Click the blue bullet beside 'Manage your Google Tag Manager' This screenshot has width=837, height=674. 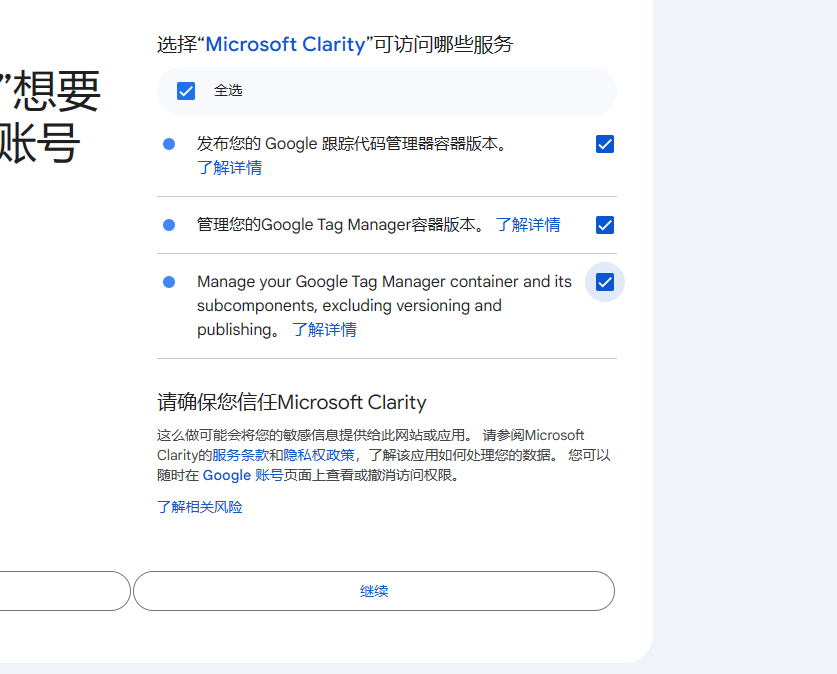tap(169, 282)
